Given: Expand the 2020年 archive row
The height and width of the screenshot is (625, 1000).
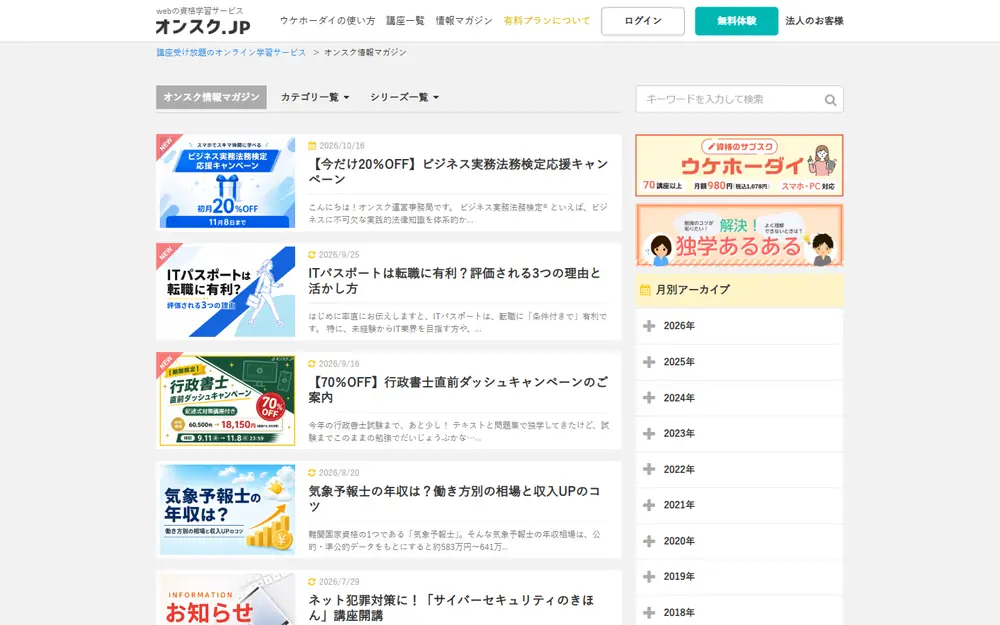Looking at the screenshot, I should 739,541.
